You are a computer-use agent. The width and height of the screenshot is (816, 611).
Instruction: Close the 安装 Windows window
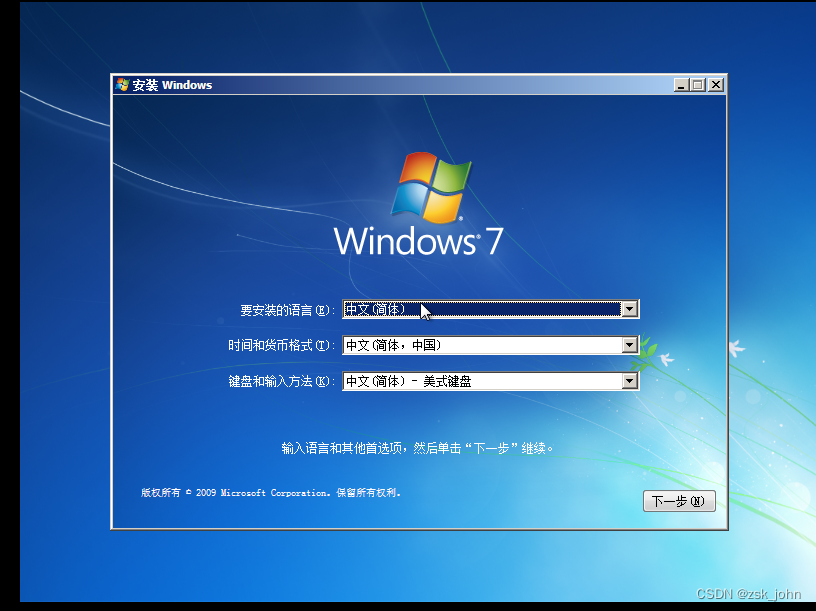click(716, 85)
